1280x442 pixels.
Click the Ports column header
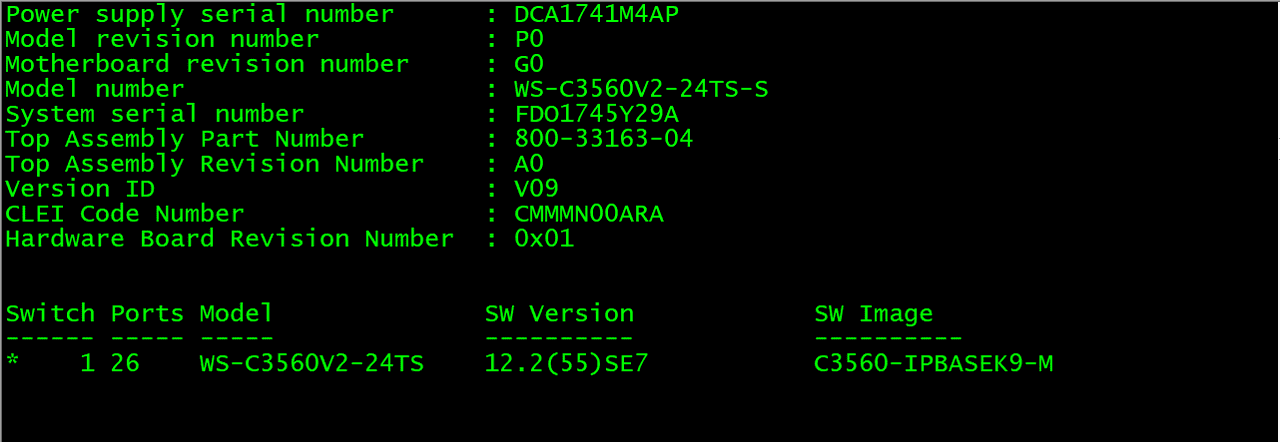[147, 314]
